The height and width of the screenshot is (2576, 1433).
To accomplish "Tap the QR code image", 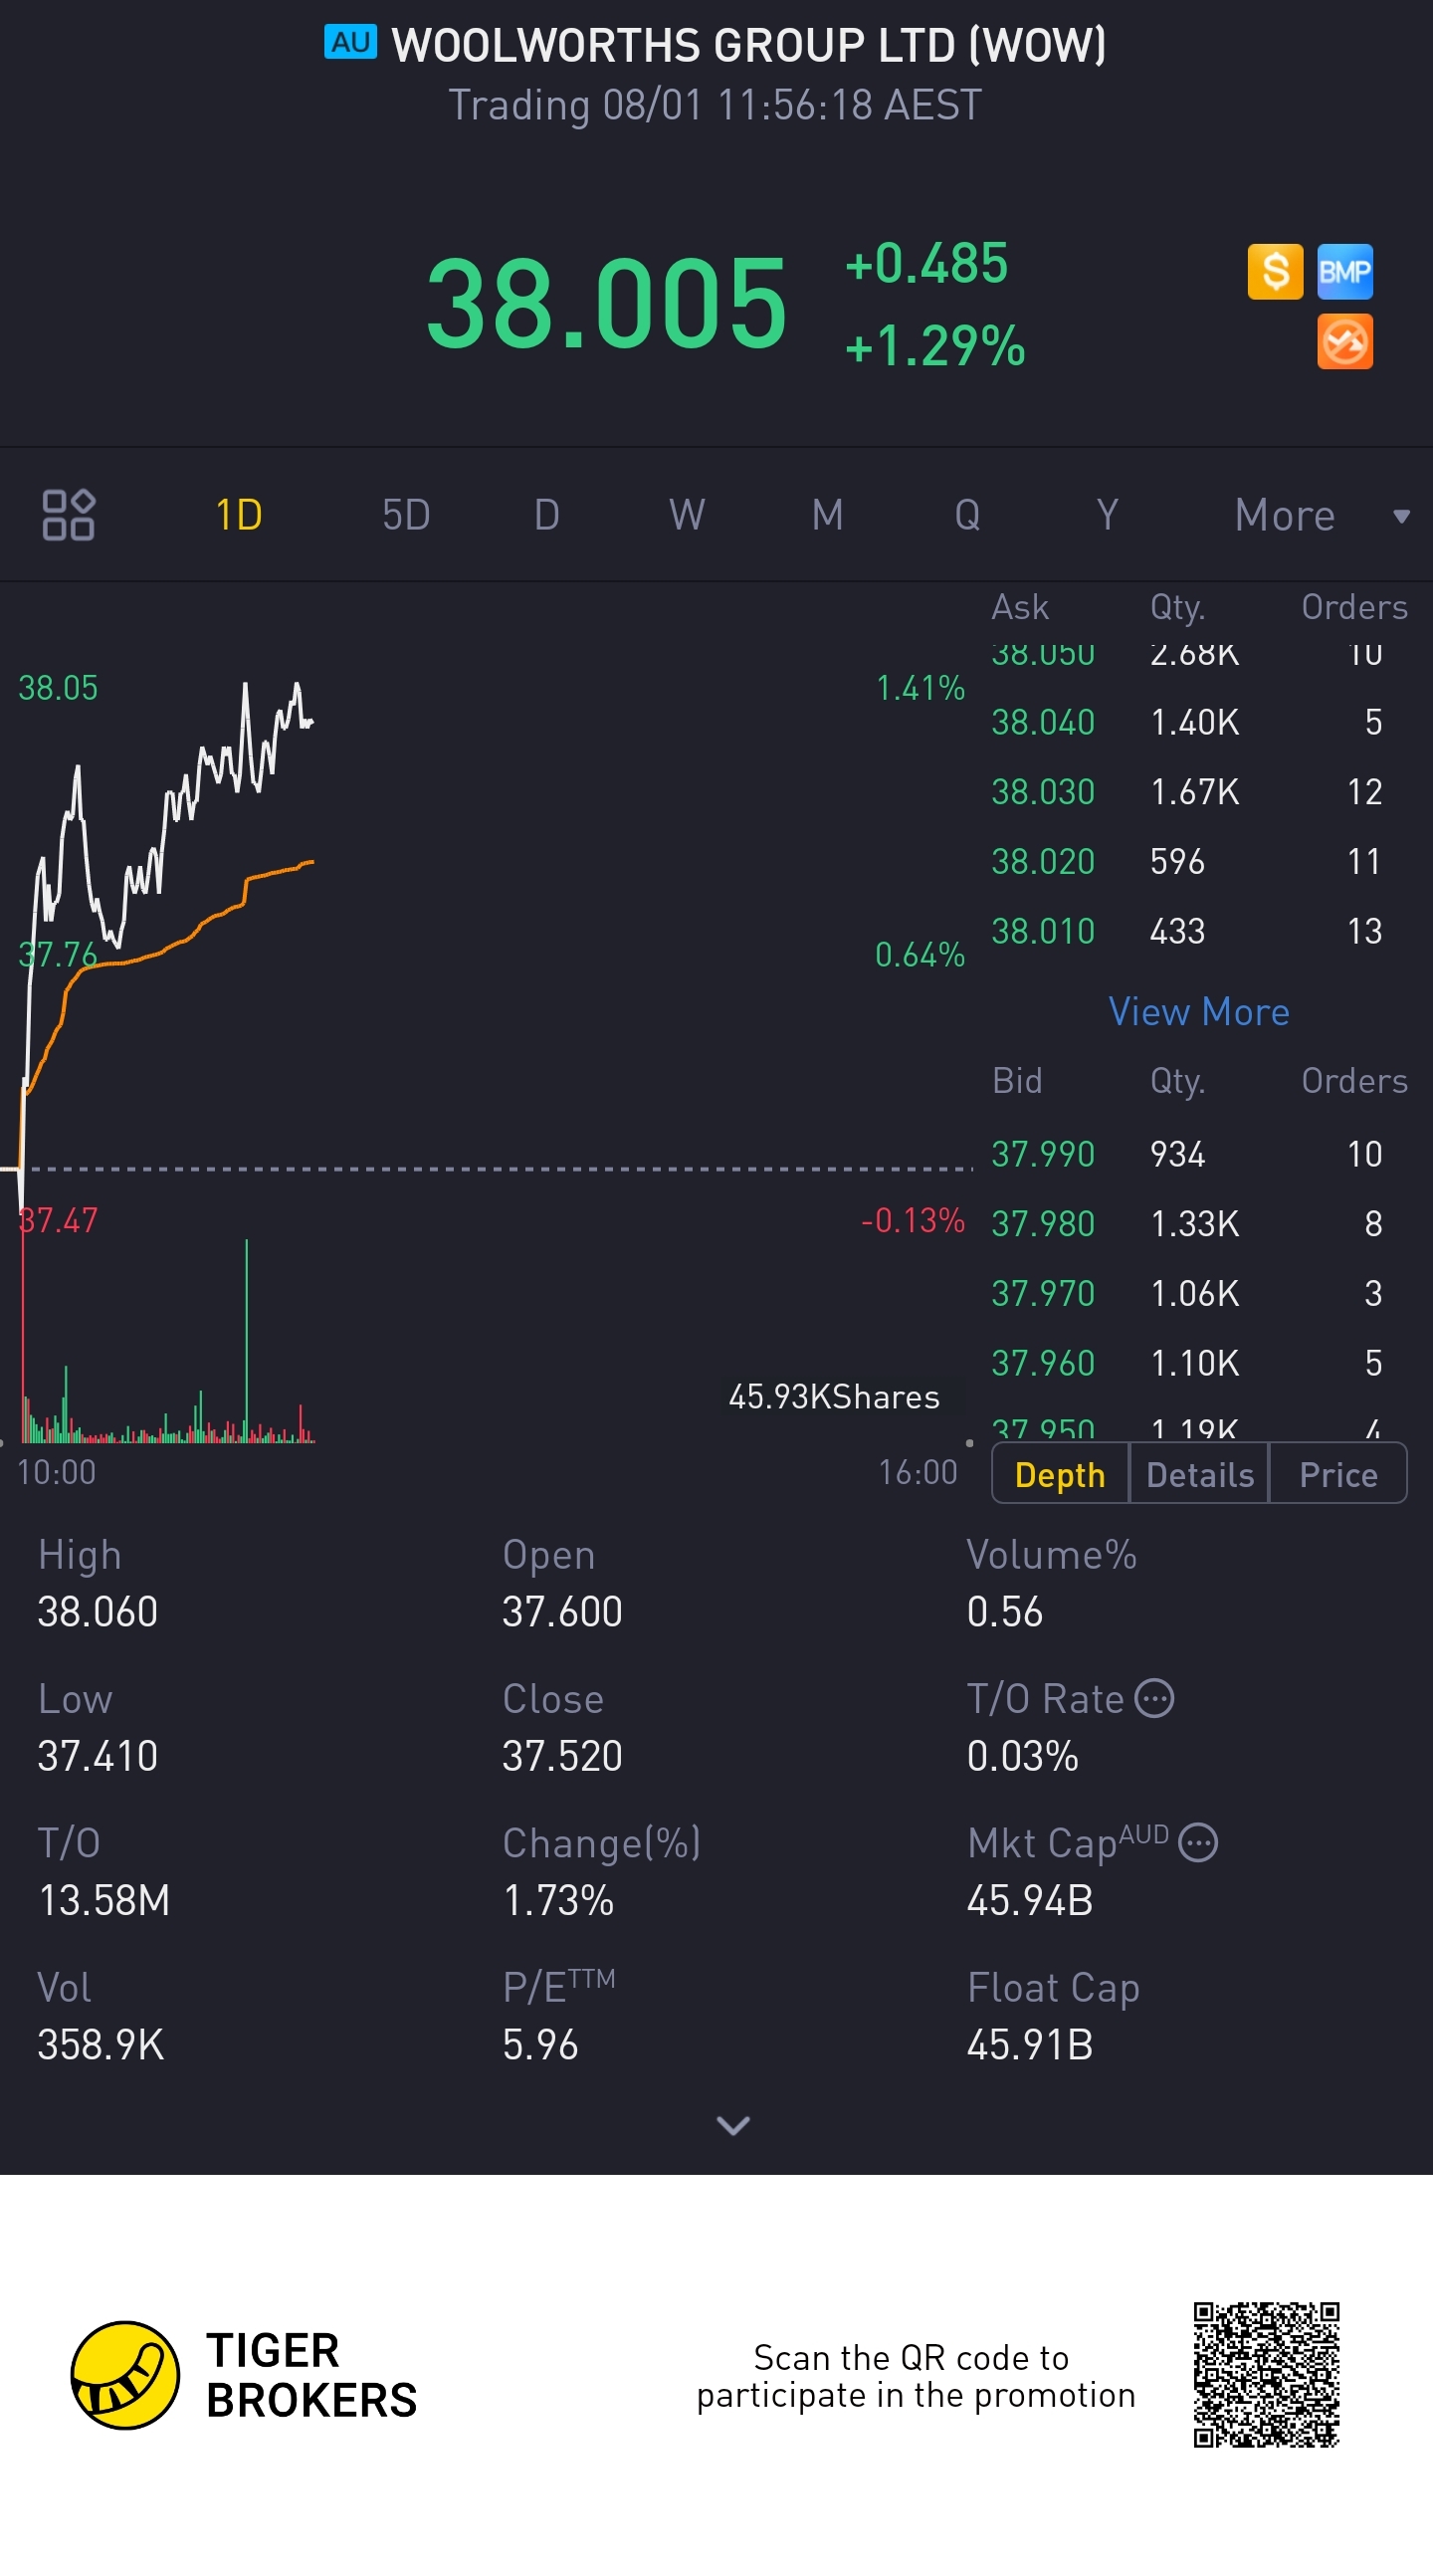I will 1266,2375.
